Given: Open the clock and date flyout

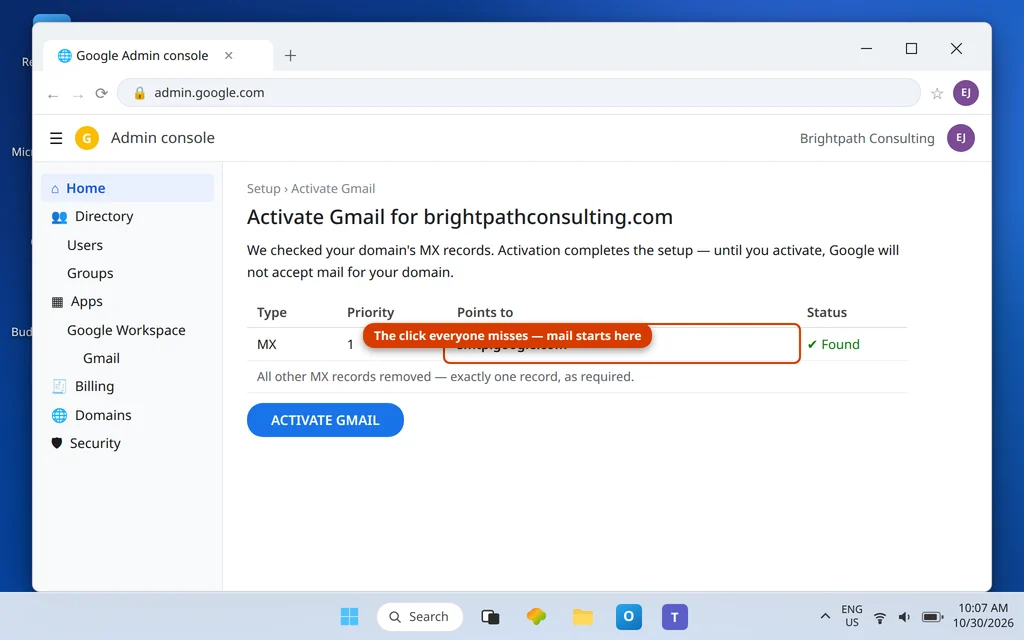Looking at the screenshot, I should point(983,616).
